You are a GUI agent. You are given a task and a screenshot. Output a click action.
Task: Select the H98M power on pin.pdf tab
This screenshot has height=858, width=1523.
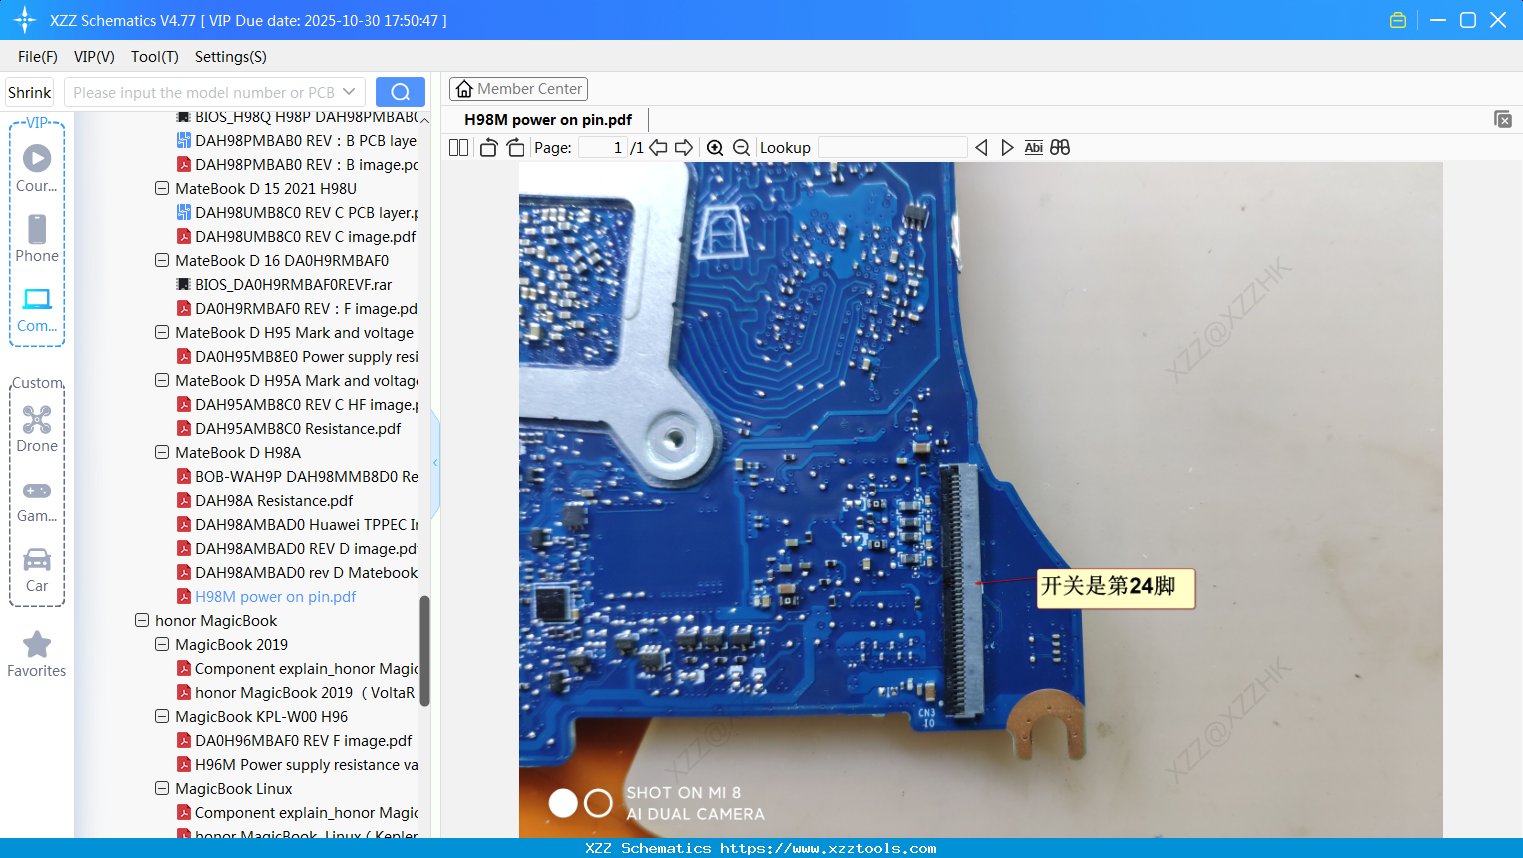(548, 120)
